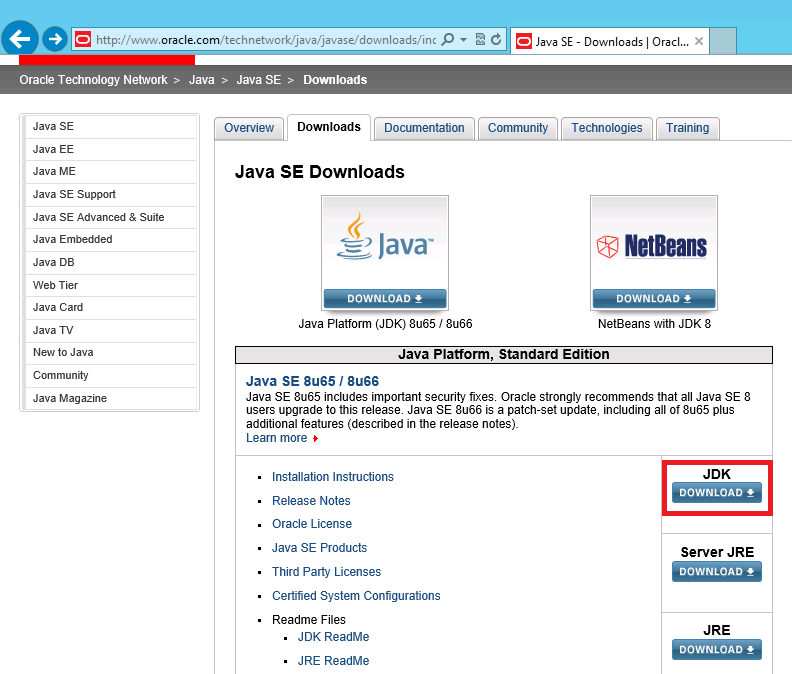Click the JRE Download button

(x=716, y=650)
